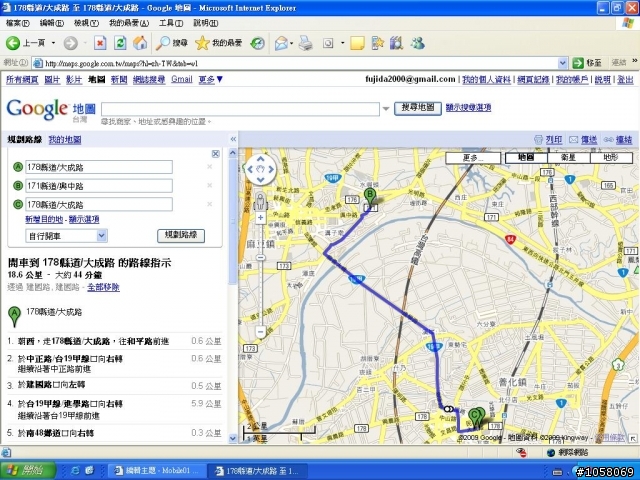
Task: Remove destination A with its X
Action: pyautogui.click(x=209, y=167)
